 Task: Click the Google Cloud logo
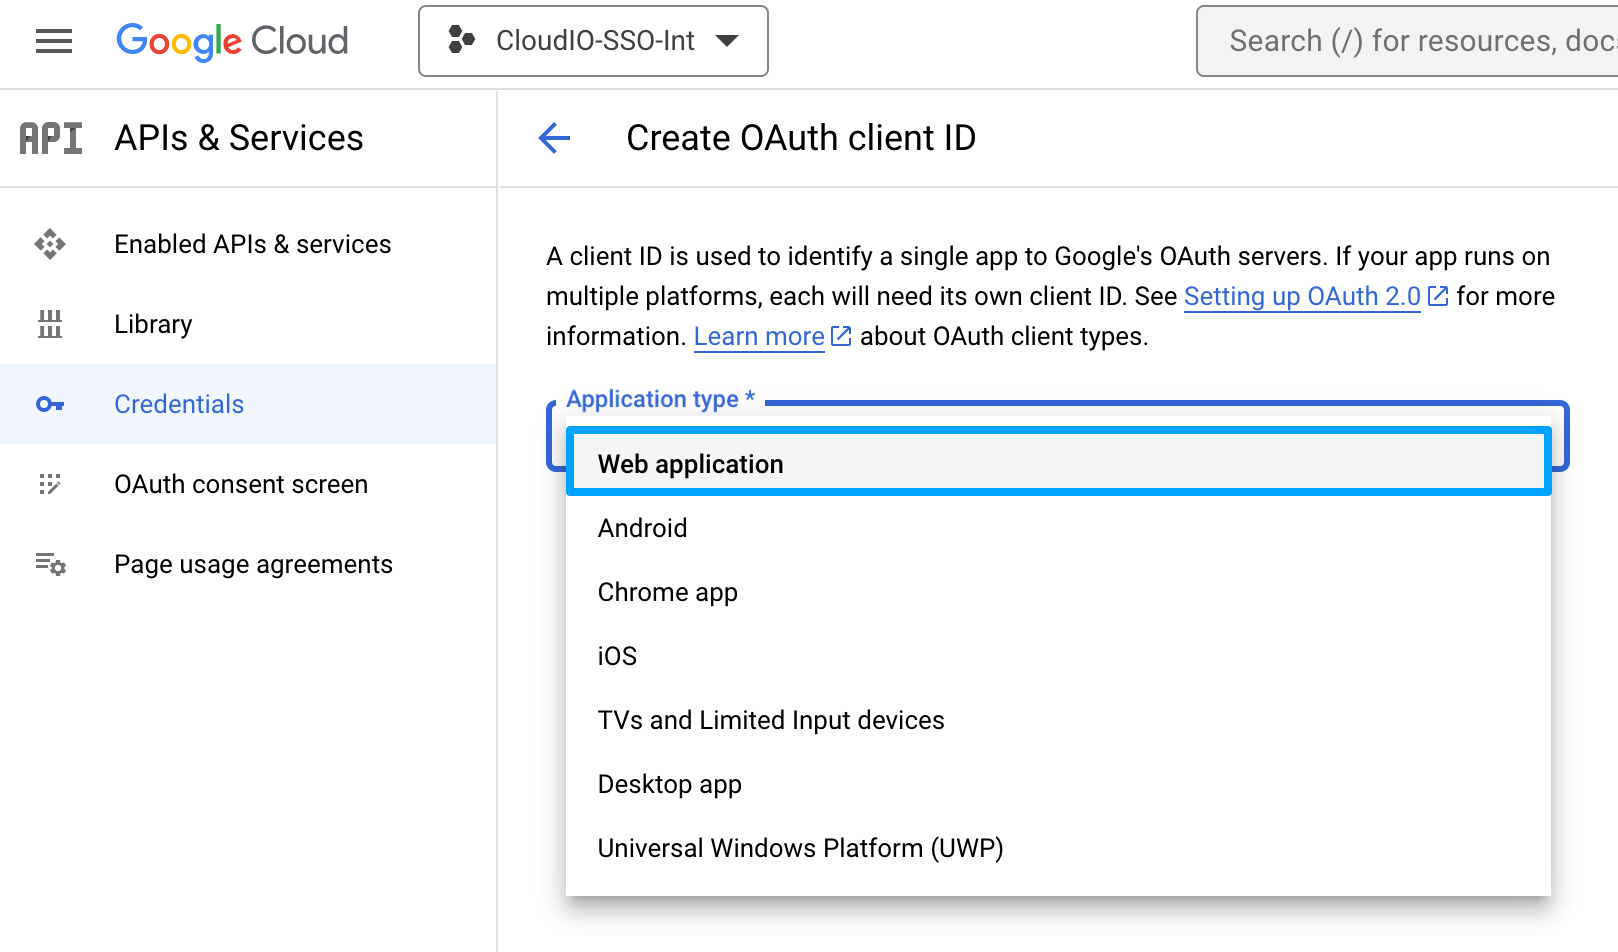click(x=232, y=41)
